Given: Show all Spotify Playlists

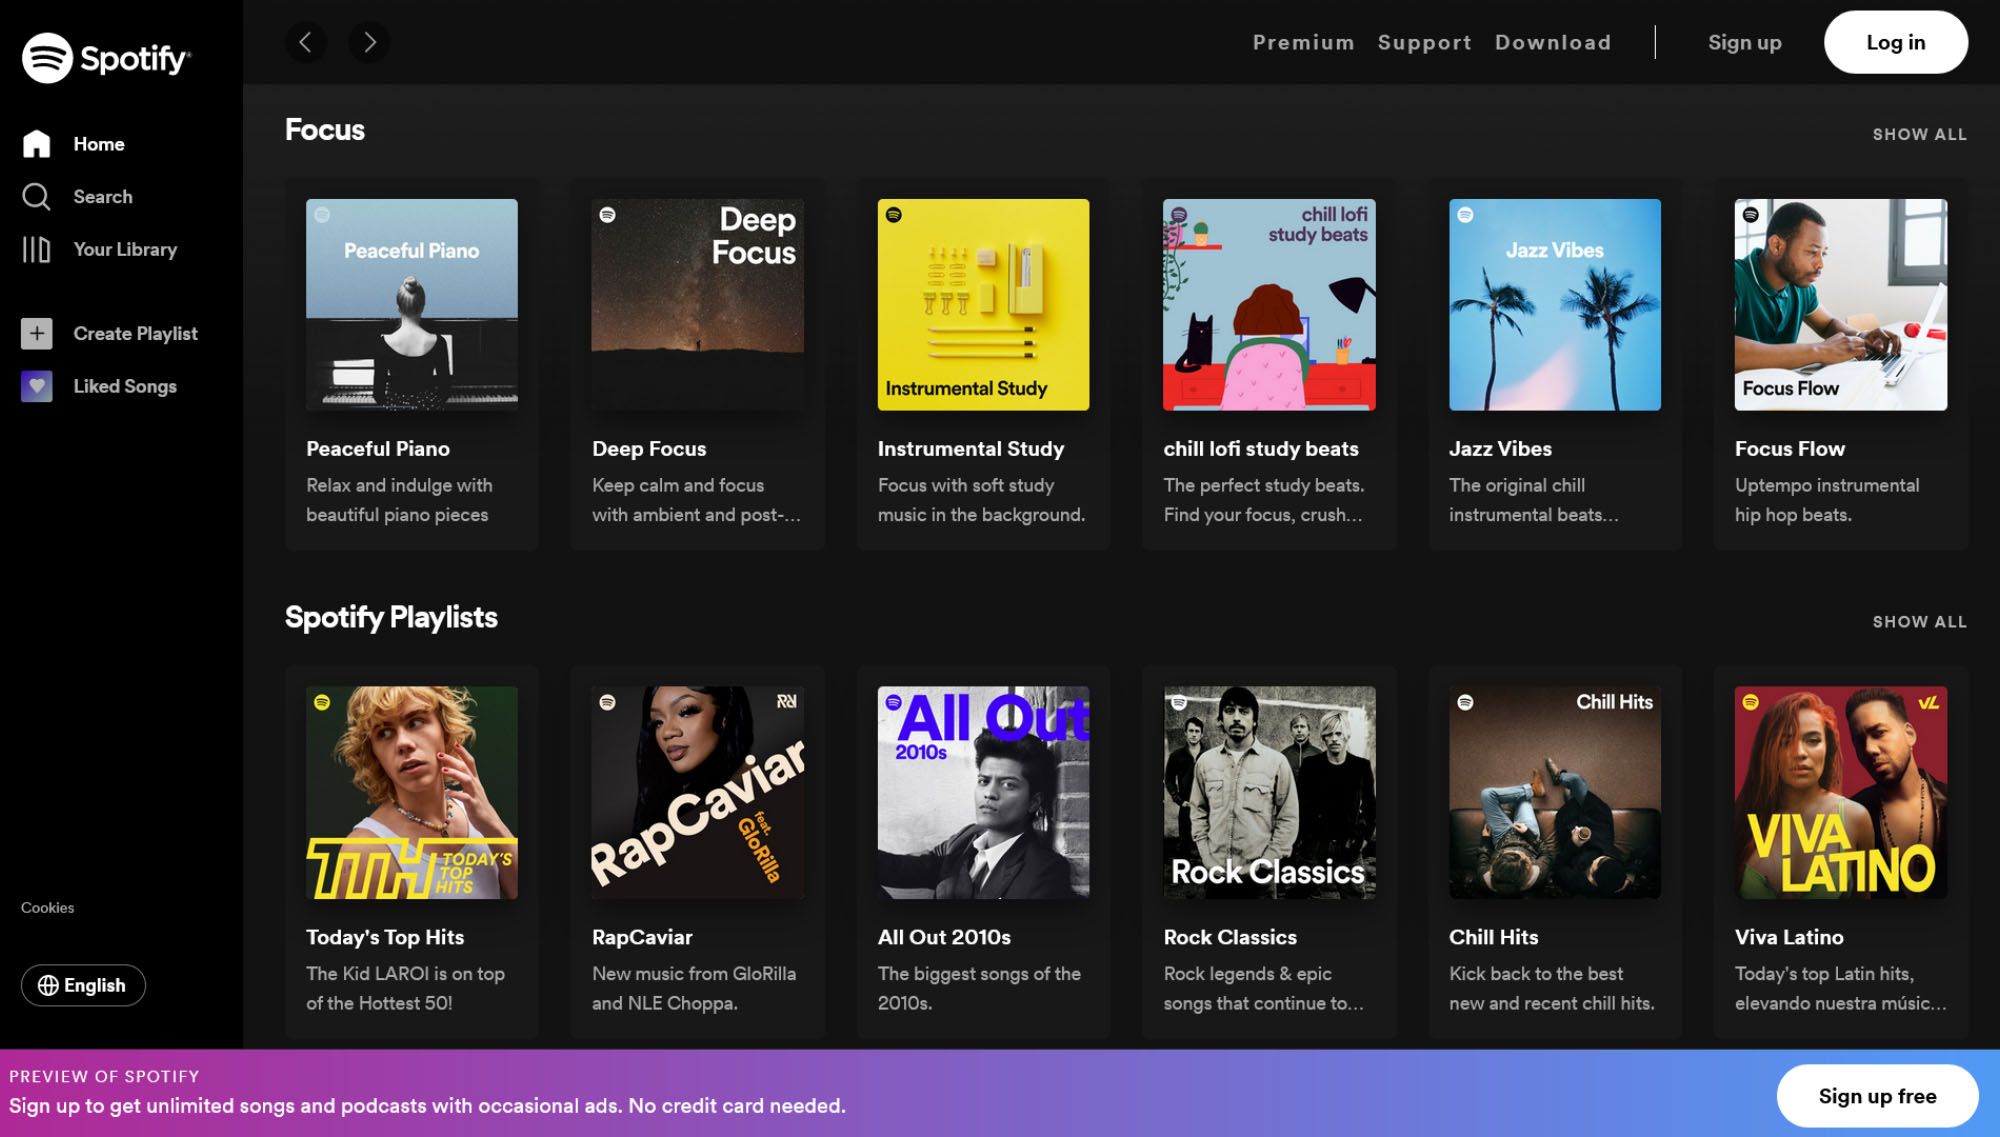Looking at the screenshot, I should (1919, 622).
